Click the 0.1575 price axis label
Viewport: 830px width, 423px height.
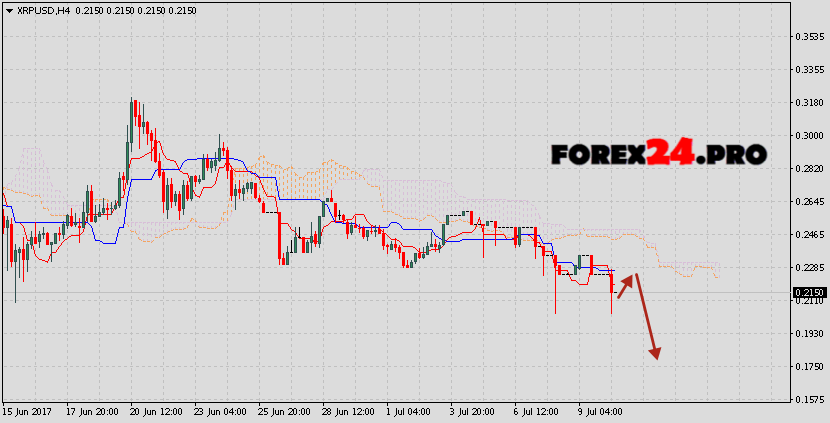point(808,399)
